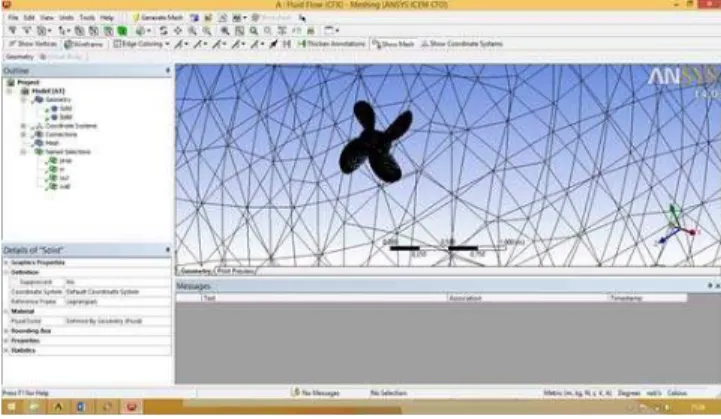Switch to the Print Preview tab

(x=235, y=271)
